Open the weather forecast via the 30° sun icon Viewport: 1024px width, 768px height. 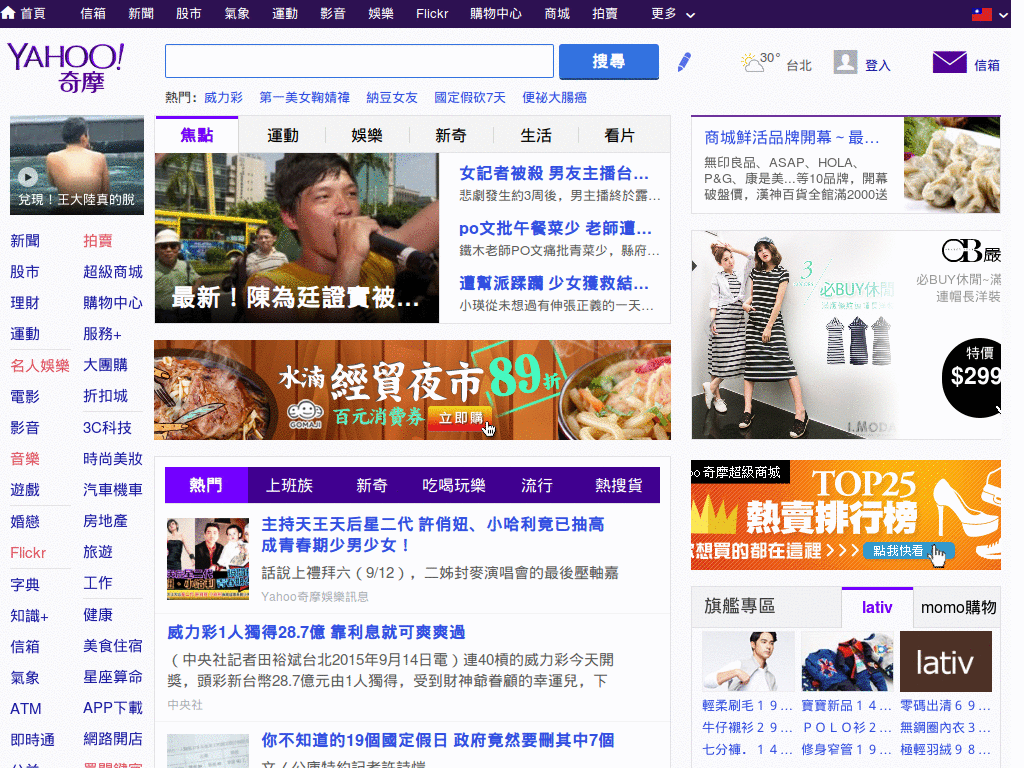[x=755, y=62]
